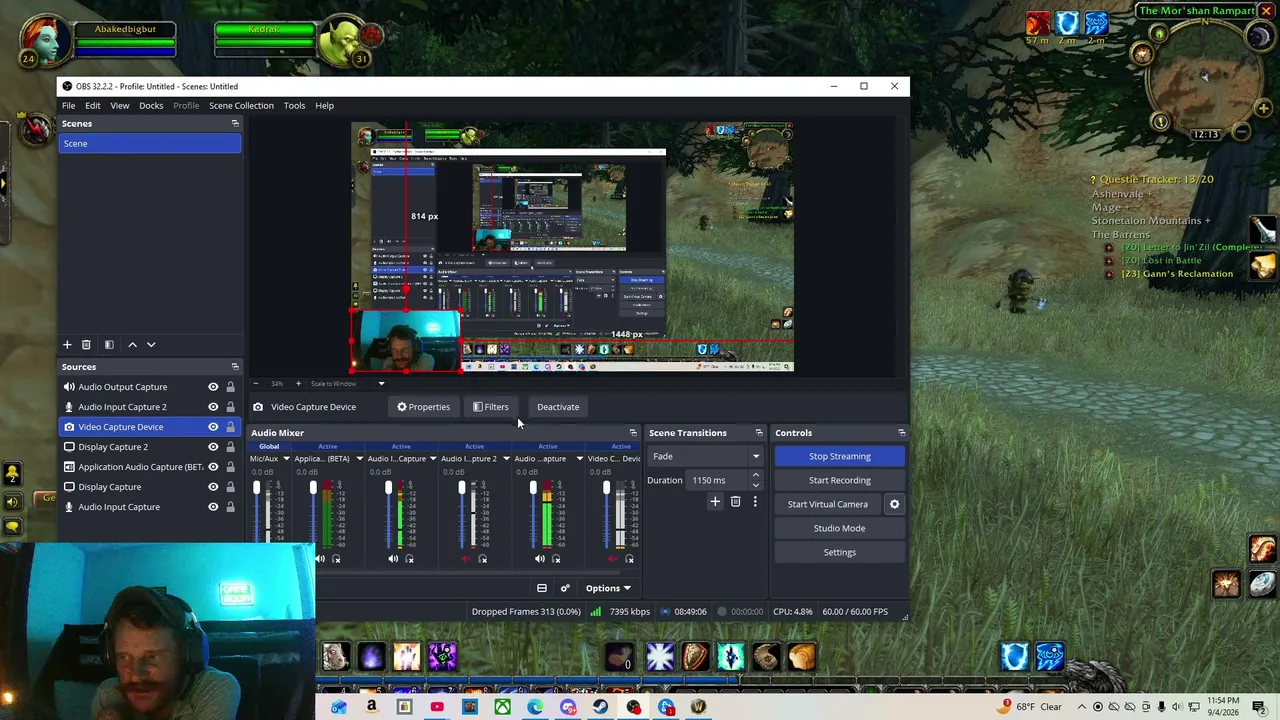Undock the Scenes panel
This screenshot has width=1280, height=720.
[x=235, y=124]
